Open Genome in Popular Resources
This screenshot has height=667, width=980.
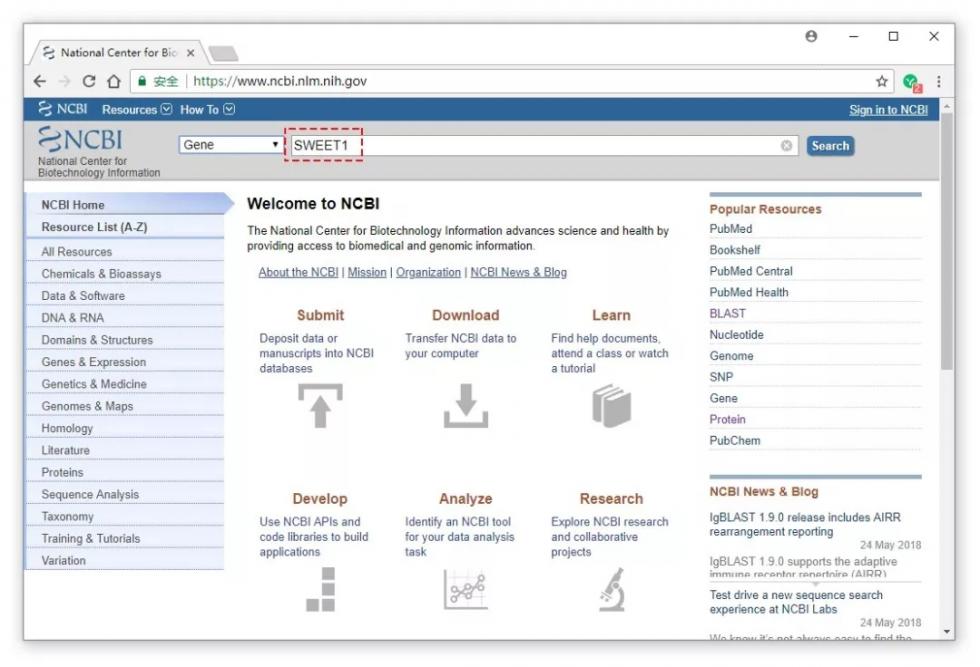pyautogui.click(x=731, y=356)
